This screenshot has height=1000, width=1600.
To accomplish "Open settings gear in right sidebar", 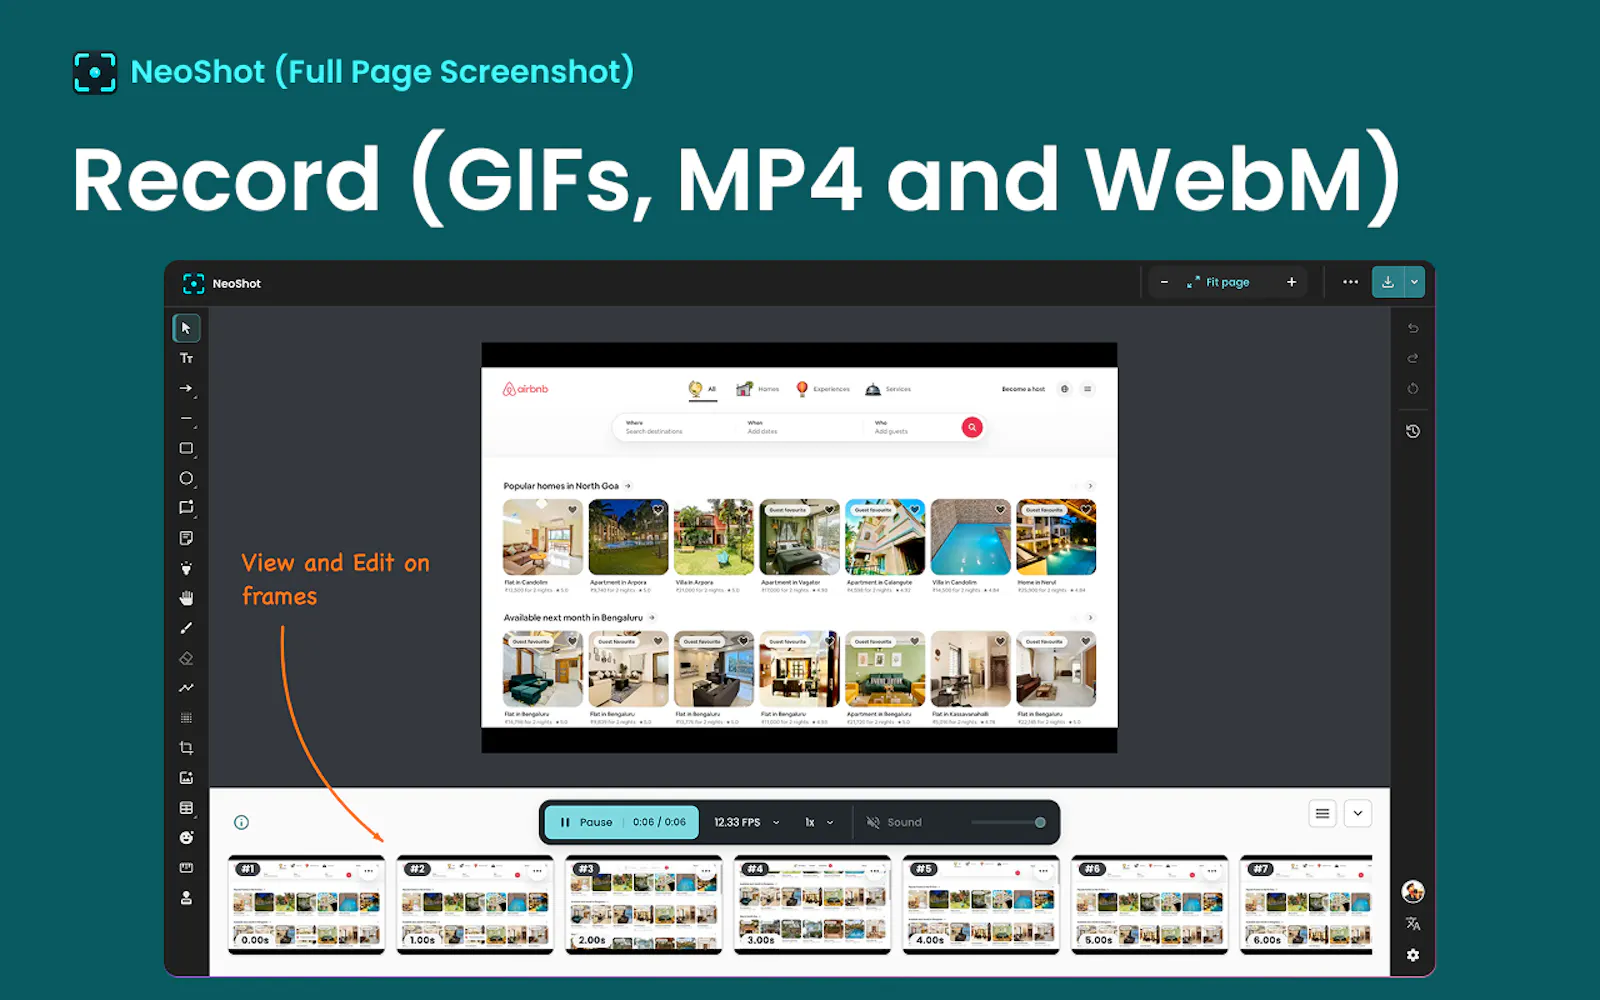I will tap(1413, 955).
